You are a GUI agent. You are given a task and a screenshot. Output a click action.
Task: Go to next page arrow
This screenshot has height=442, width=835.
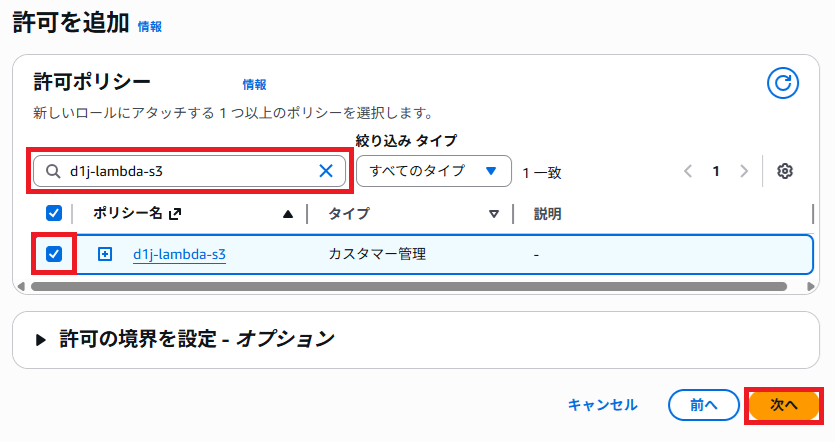tap(743, 171)
